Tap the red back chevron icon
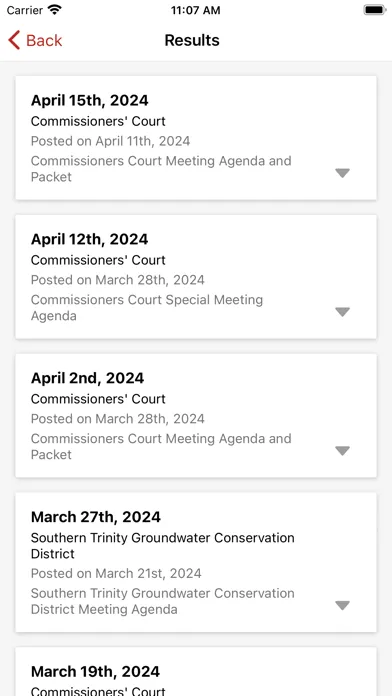Viewport: 392px width, 696px height. [x=14, y=40]
